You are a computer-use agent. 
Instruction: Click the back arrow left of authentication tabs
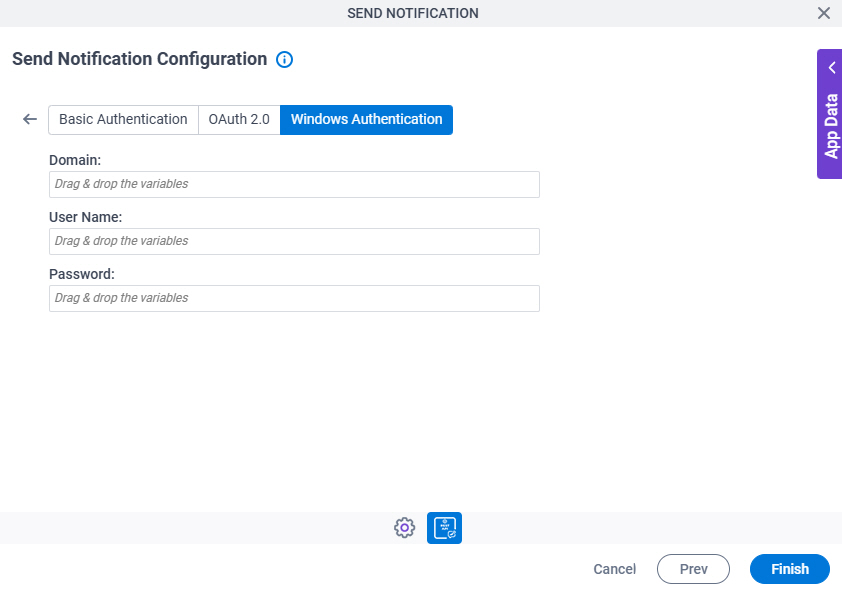[30, 119]
